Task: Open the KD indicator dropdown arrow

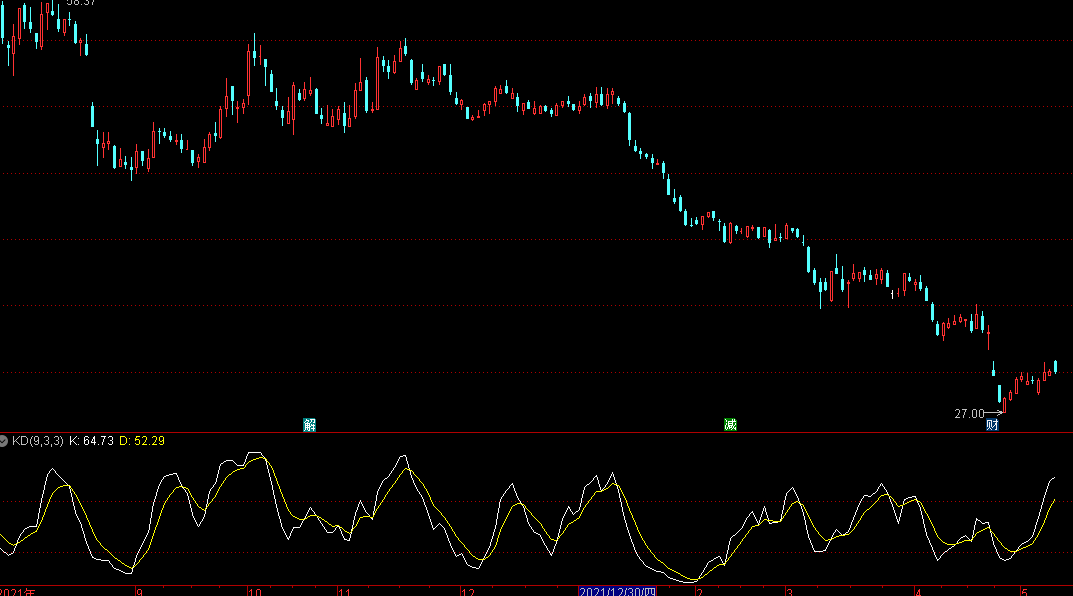Action: click(x=3, y=441)
